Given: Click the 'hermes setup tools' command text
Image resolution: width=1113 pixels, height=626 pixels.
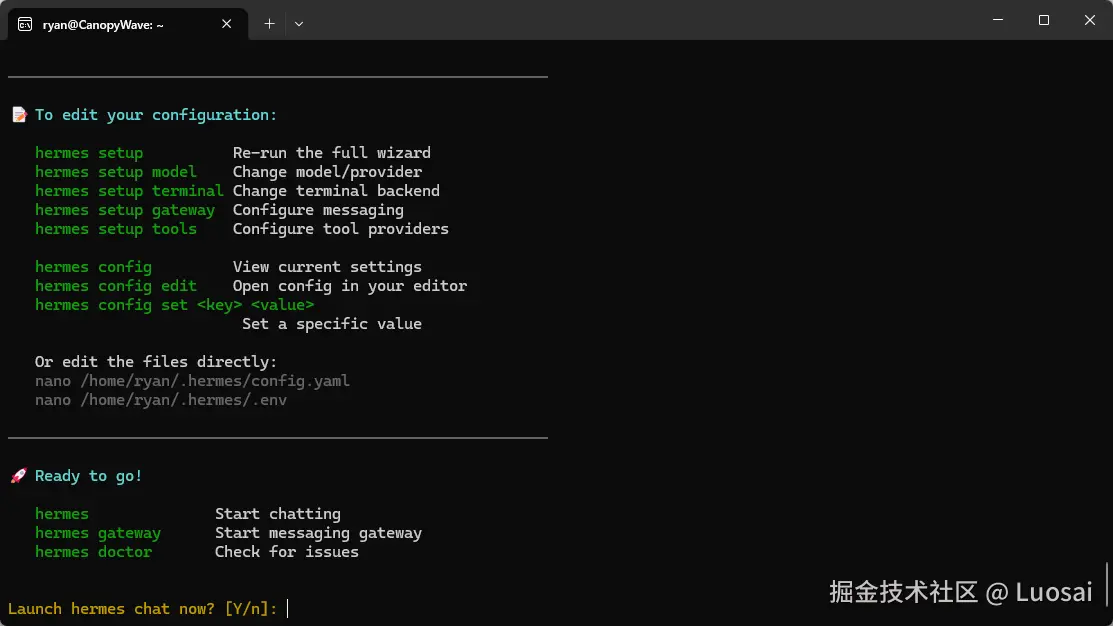Looking at the screenshot, I should pos(116,229).
